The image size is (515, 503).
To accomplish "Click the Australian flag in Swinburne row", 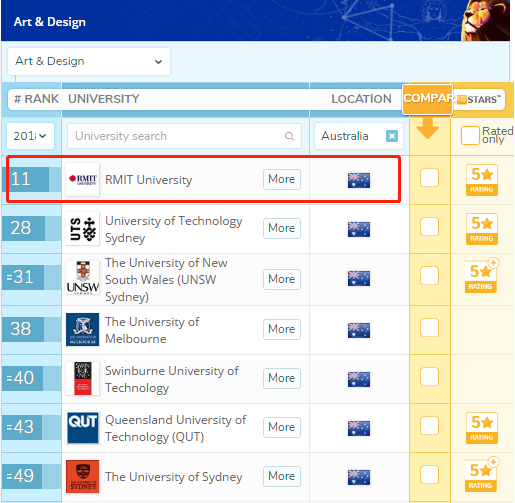I will pyautogui.click(x=359, y=379).
